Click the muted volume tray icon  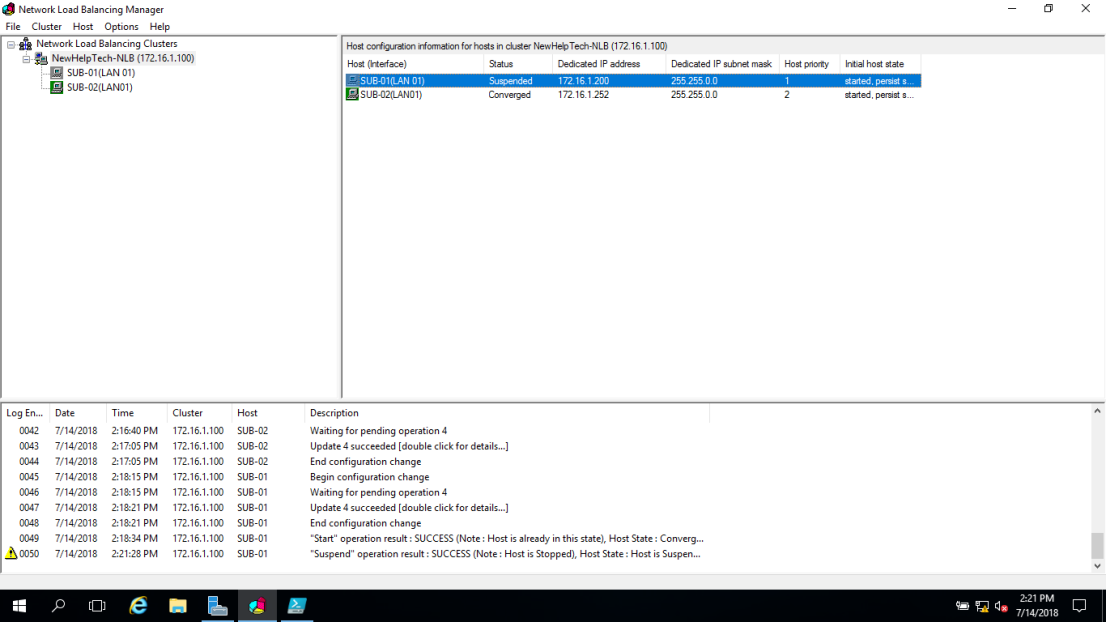tap(1001, 606)
